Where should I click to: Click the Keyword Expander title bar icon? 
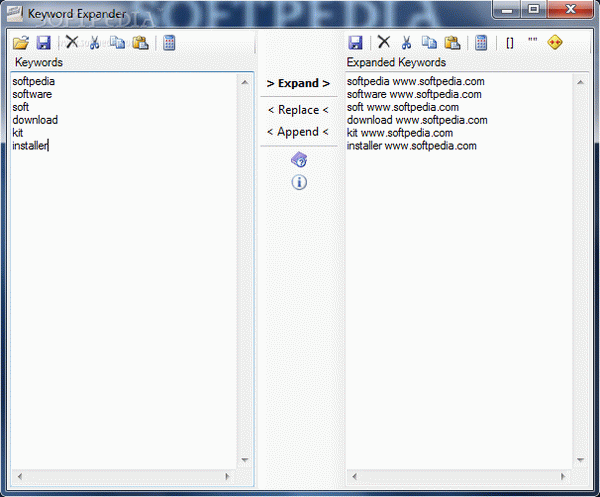tap(15, 14)
